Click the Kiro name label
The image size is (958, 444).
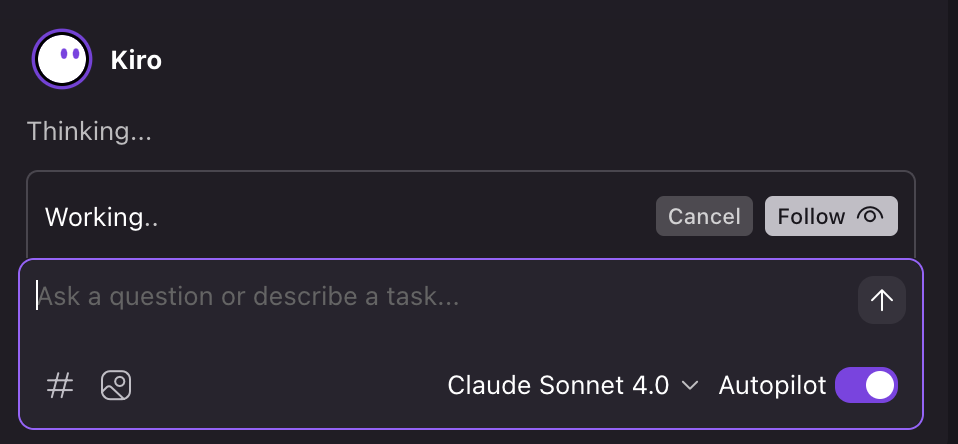[x=136, y=60]
